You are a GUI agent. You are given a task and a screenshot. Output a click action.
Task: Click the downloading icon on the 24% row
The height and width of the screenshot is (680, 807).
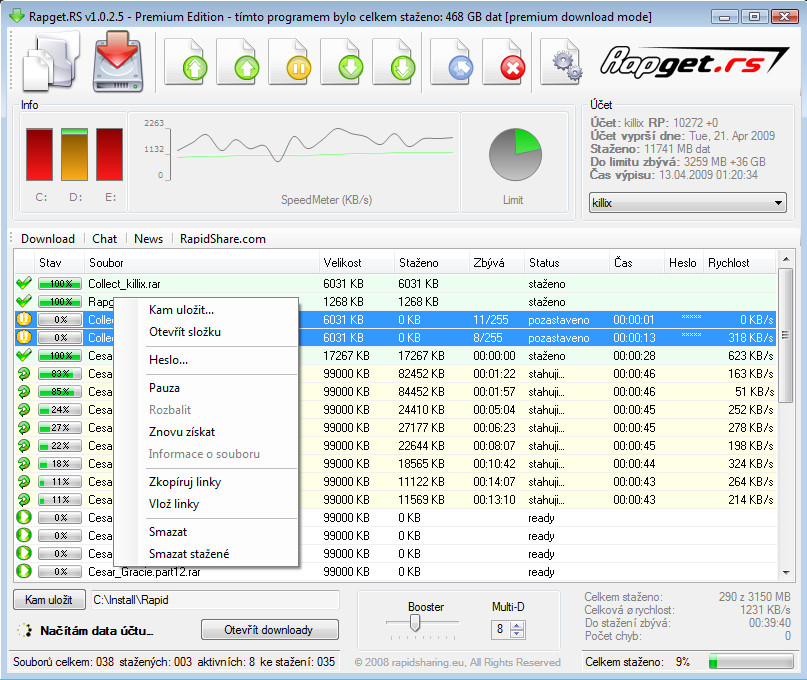24,409
